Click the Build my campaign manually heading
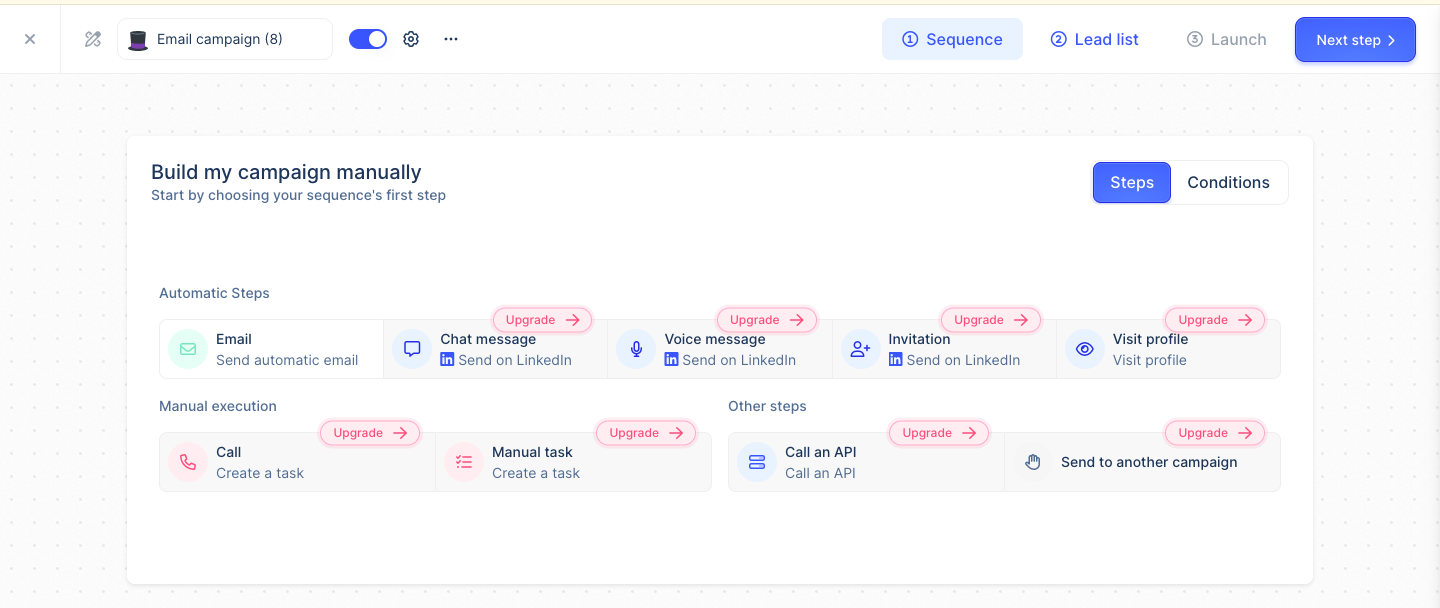The width and height of the screenshot is (1440, 608). coord(286,172)
